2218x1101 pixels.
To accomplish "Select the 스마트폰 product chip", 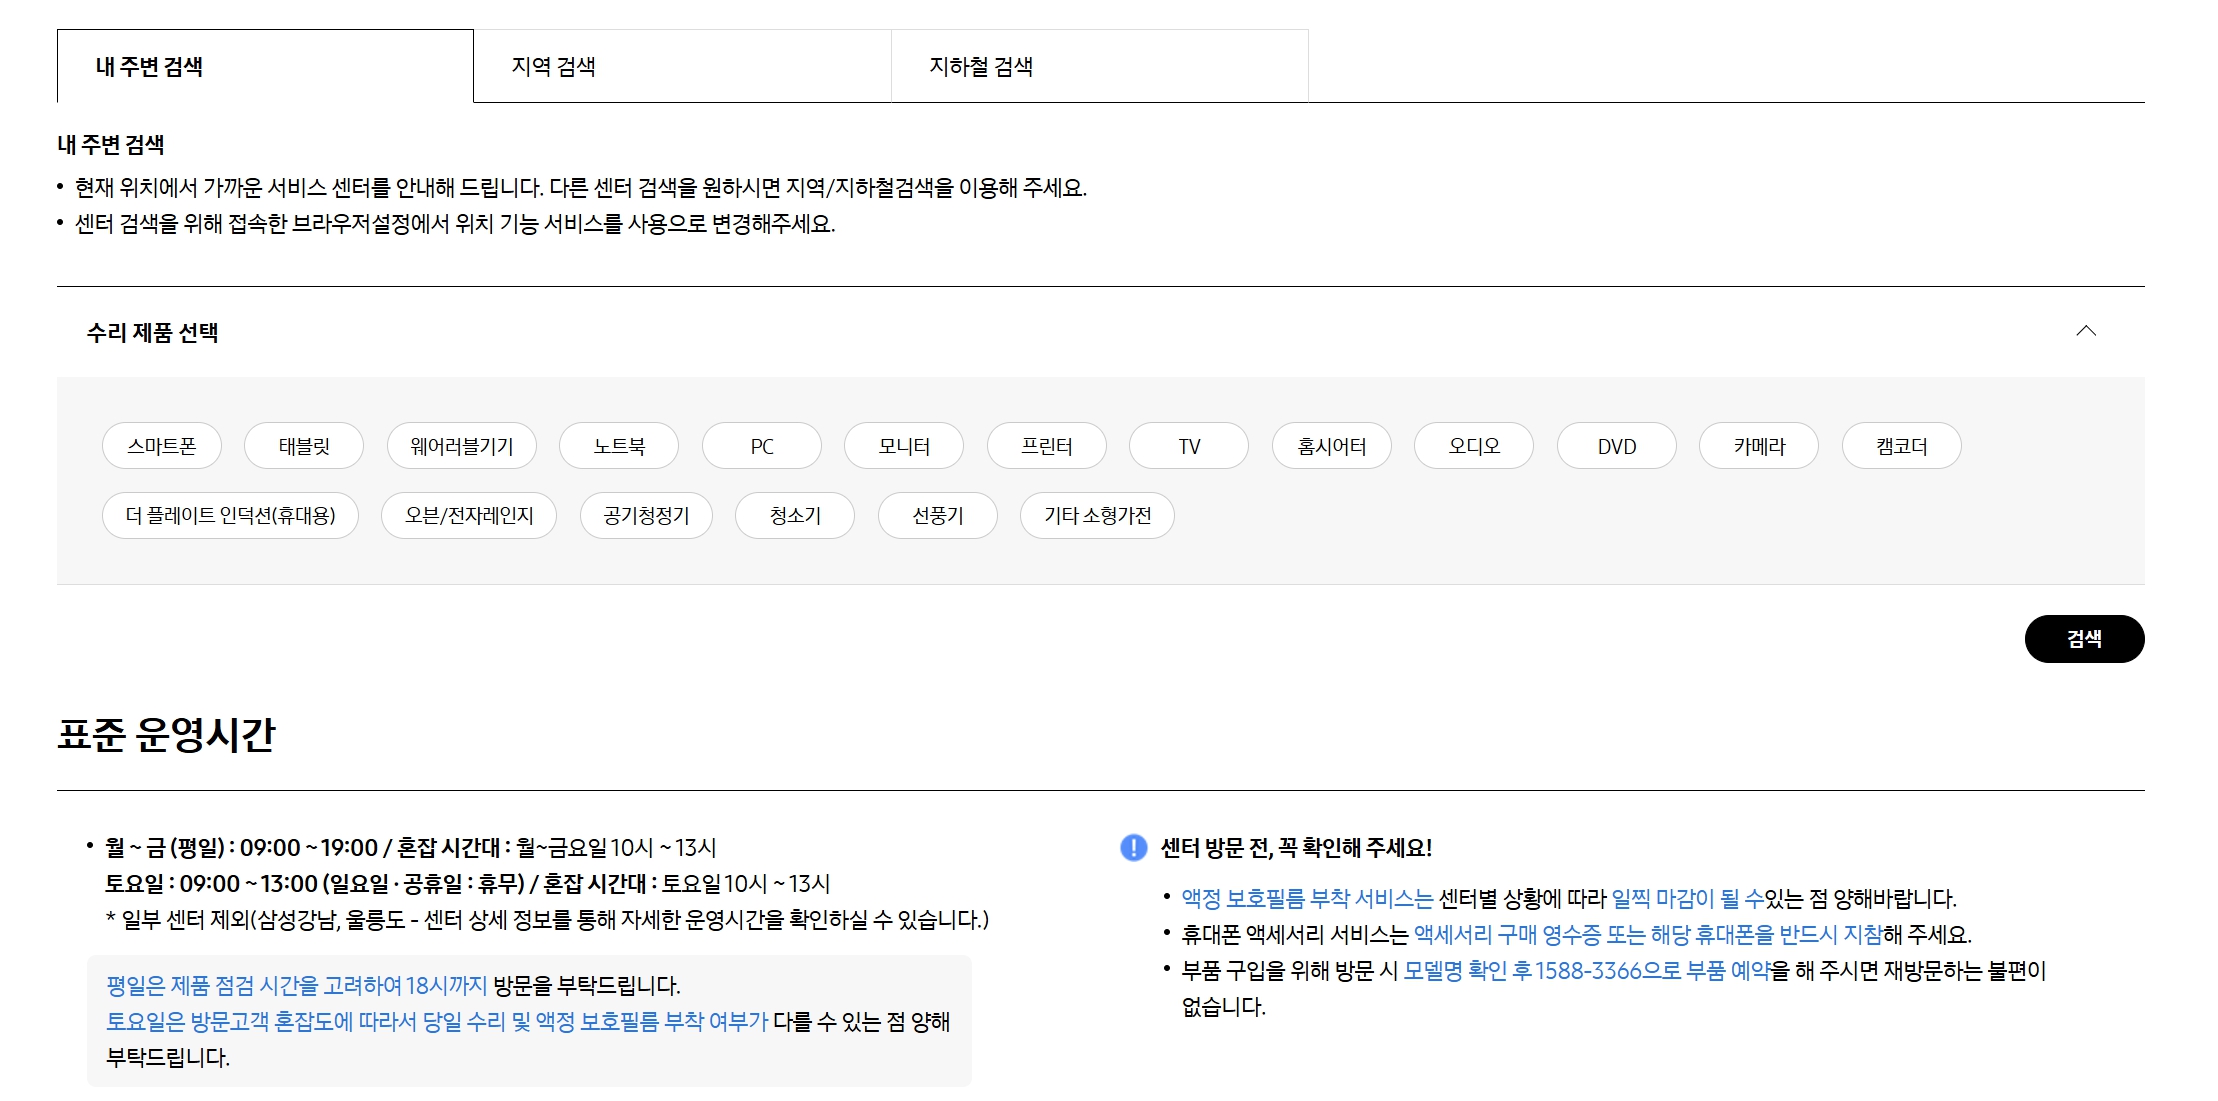I will pyautogui.click(x=163, y=446).
